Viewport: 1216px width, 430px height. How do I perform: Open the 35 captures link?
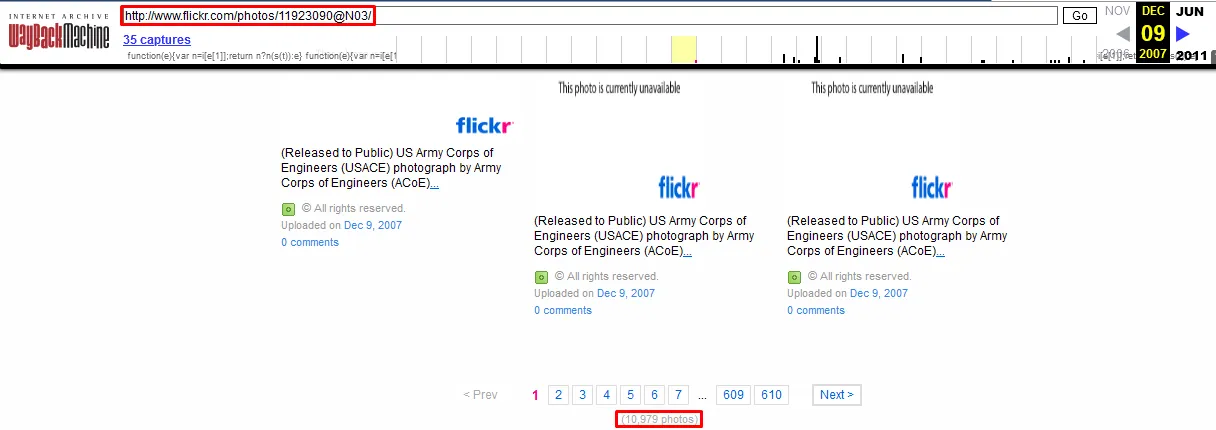(x=157, y=40)
